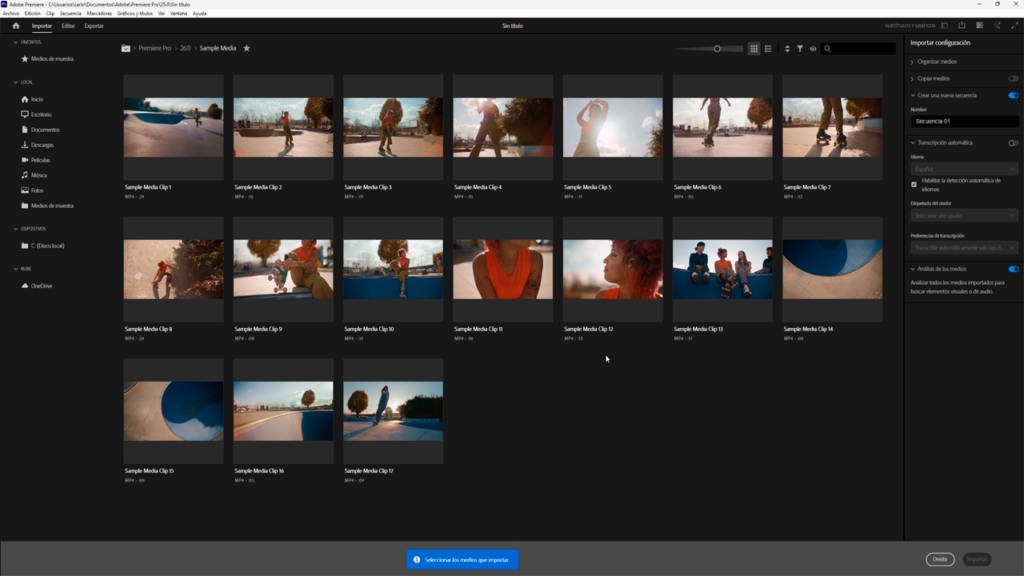Open the Idioma dropdown showing Español
The width and height of the screenshot is (1024, 576).
point(963,170)
